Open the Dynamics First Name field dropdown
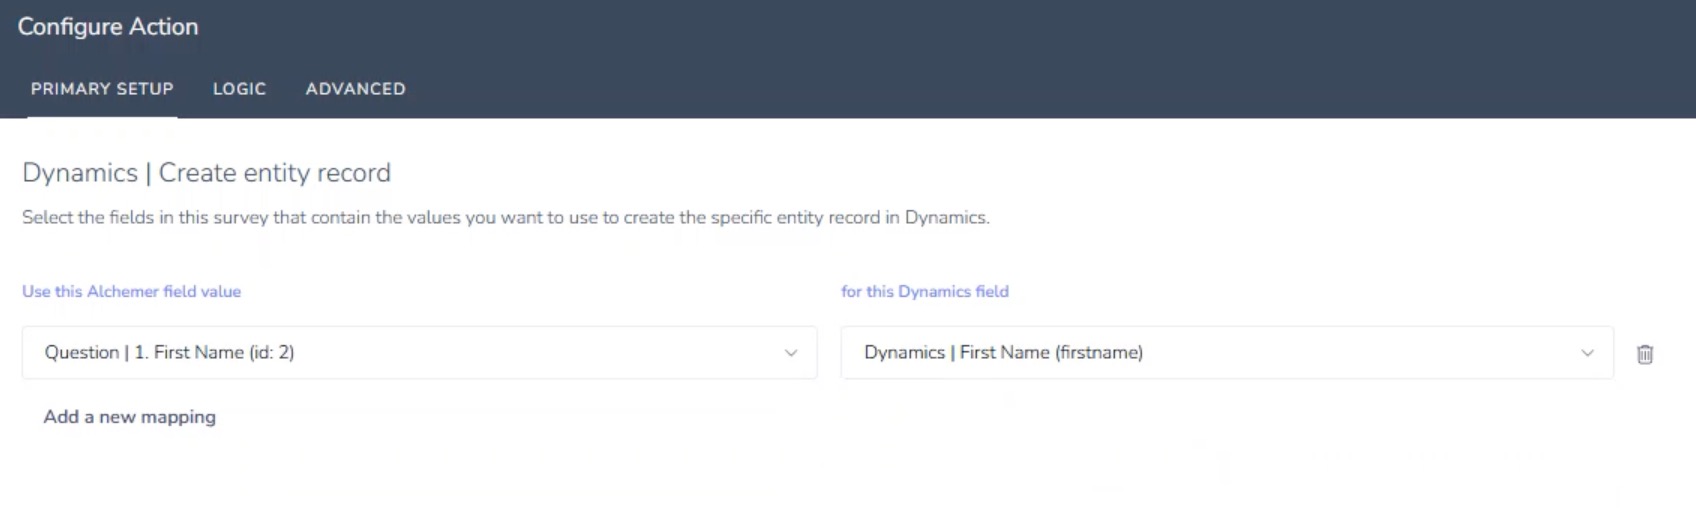Screen dimensions: 1696x526 pos(1227,352)
